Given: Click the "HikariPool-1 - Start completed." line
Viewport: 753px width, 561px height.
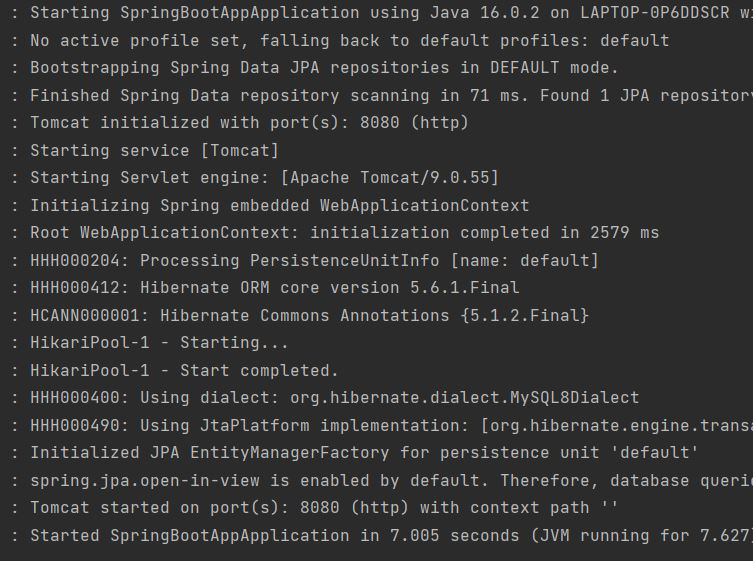Looking at the screenshot, I should (184, 370).
